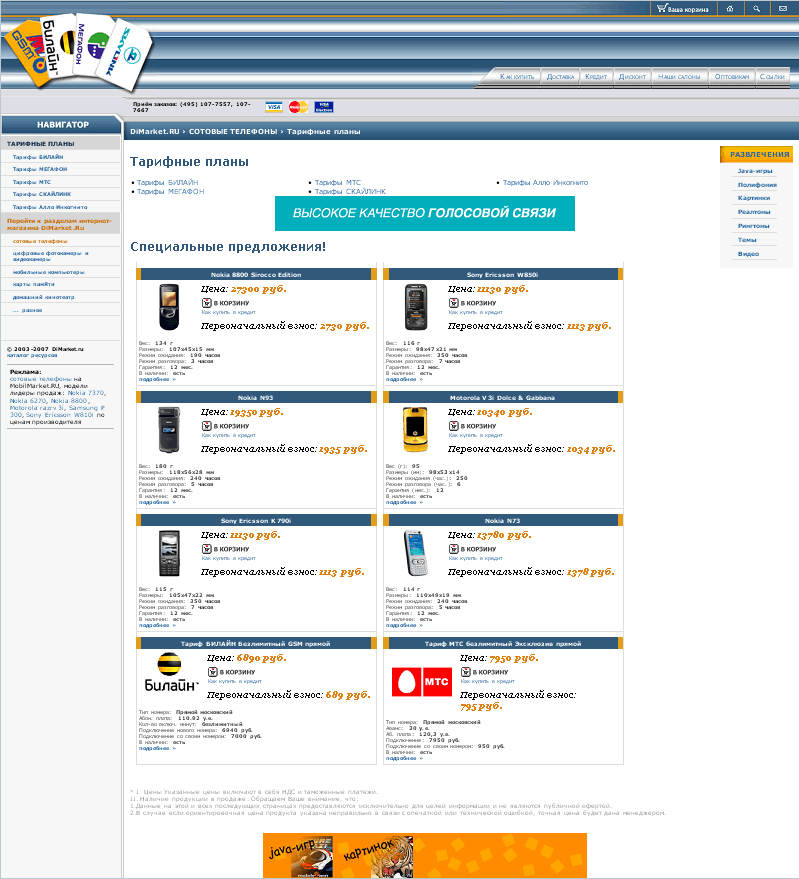
Task: Open 'каталог ресурсов' link in sidebar footer
Action: [32, 355]
